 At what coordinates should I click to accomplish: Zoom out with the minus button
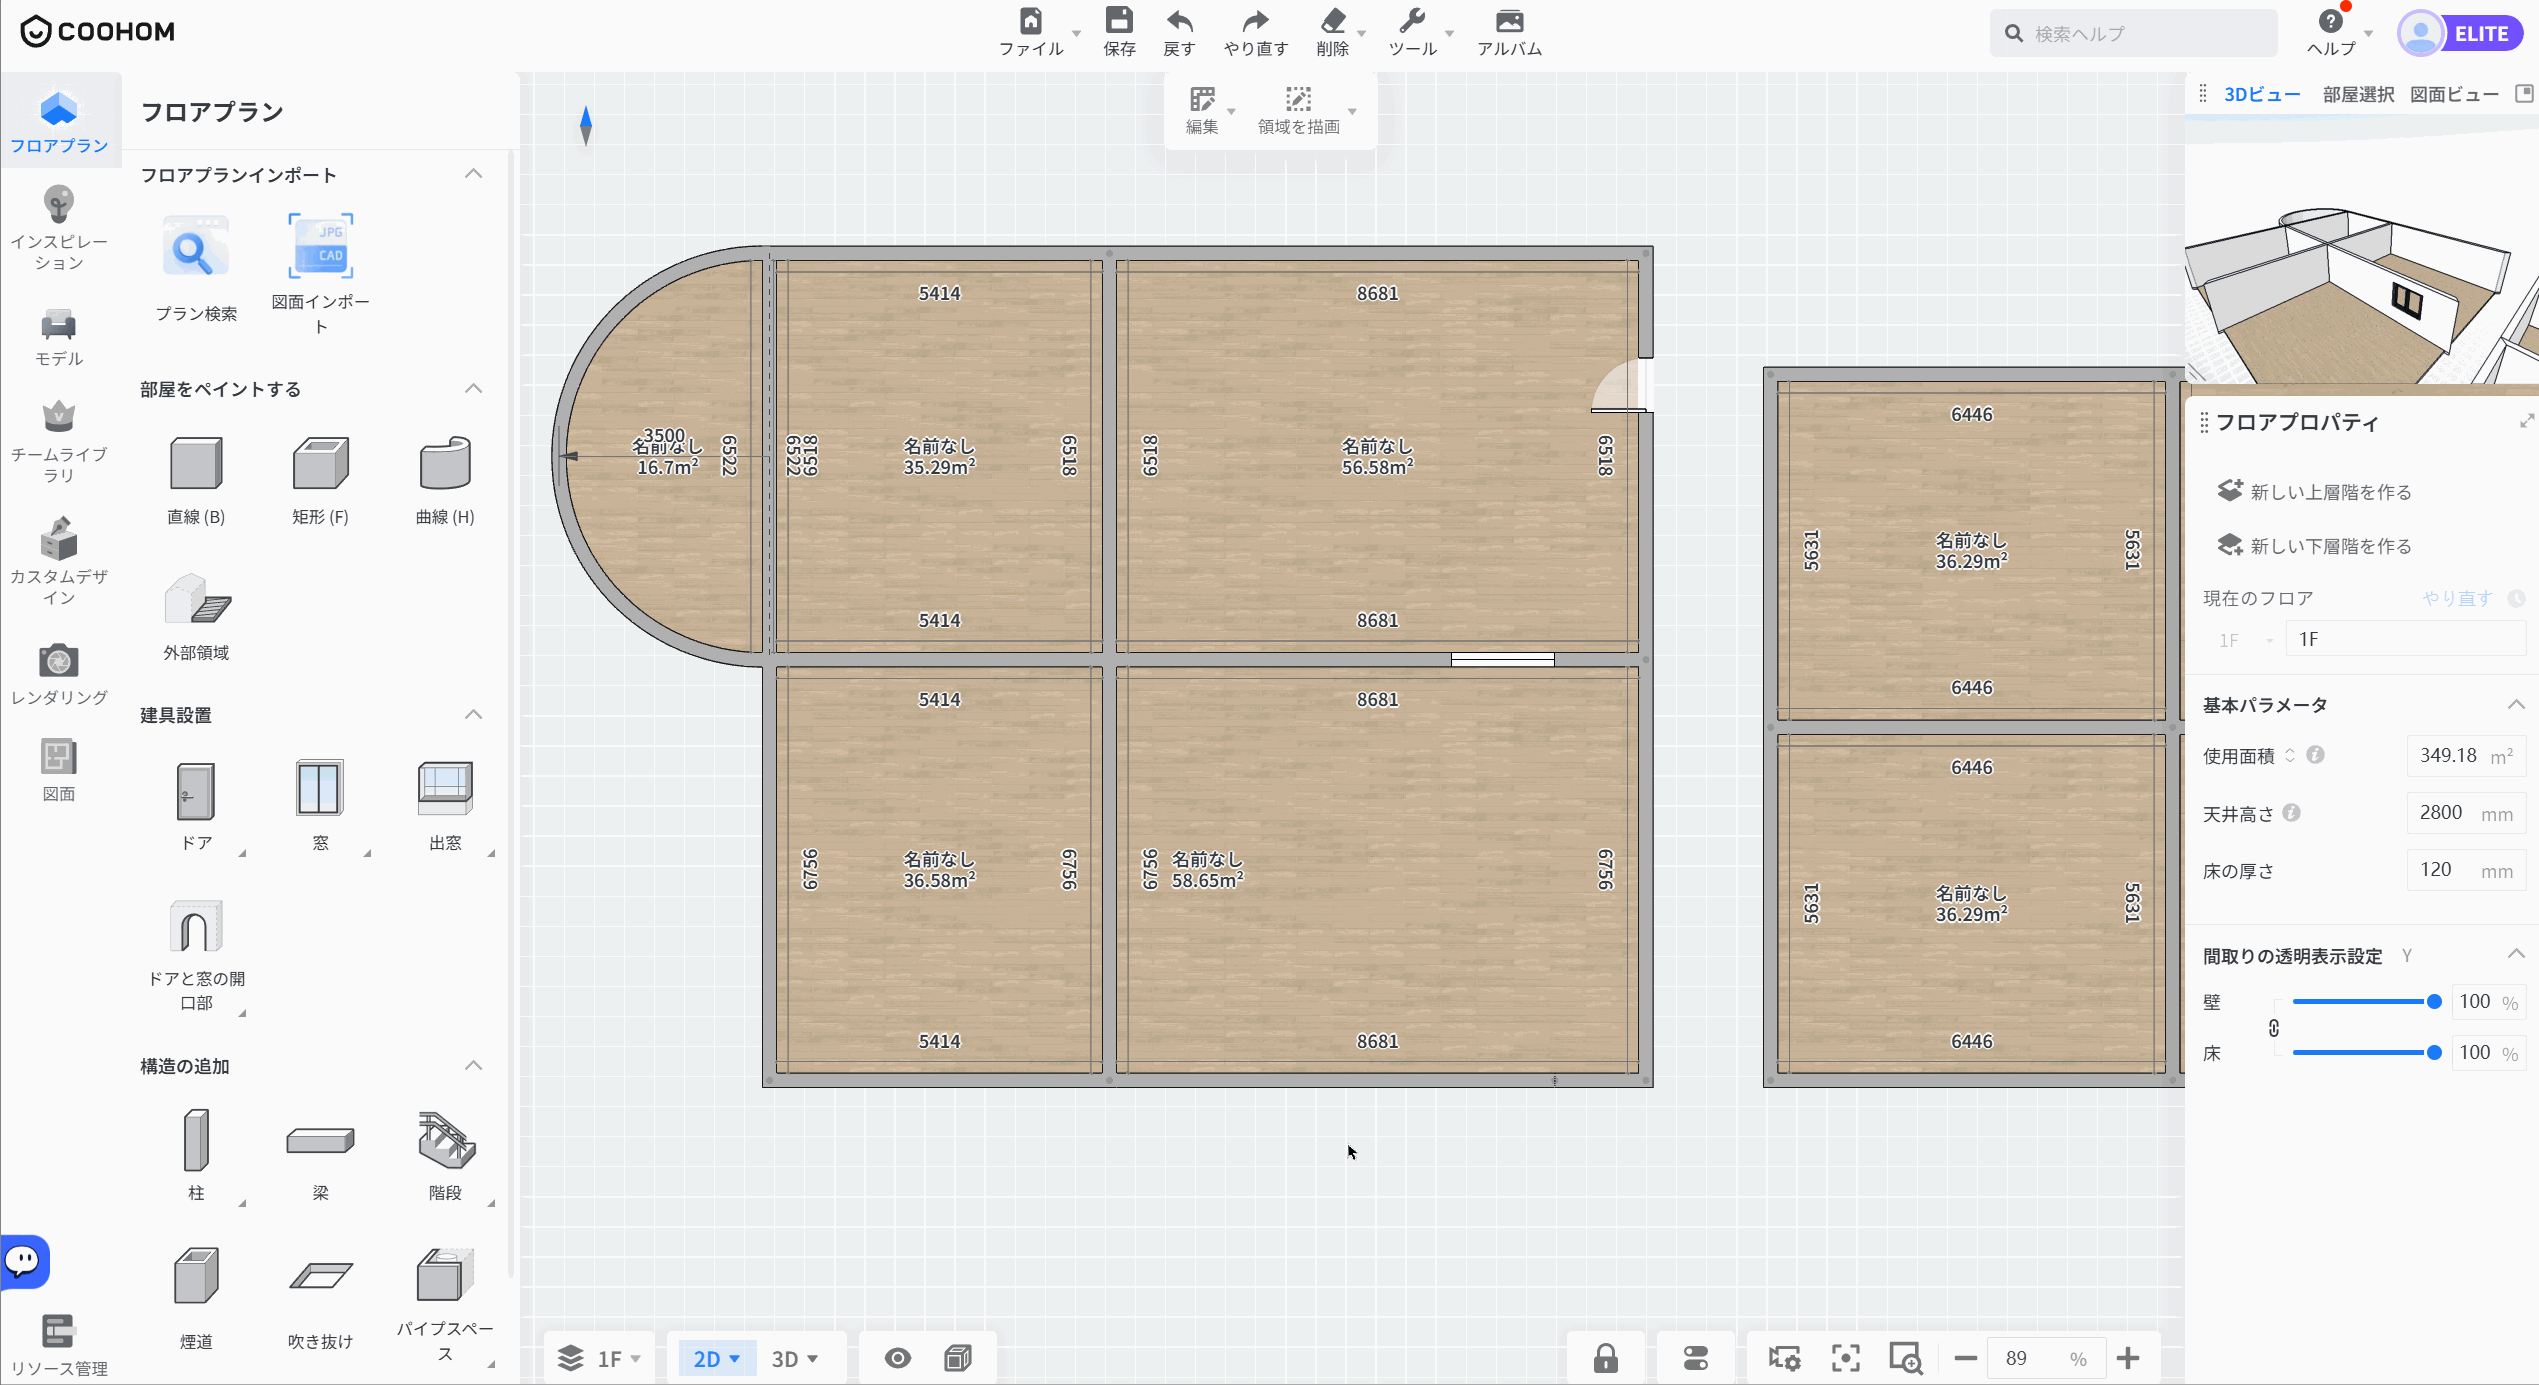(x=1965, y=1358)
